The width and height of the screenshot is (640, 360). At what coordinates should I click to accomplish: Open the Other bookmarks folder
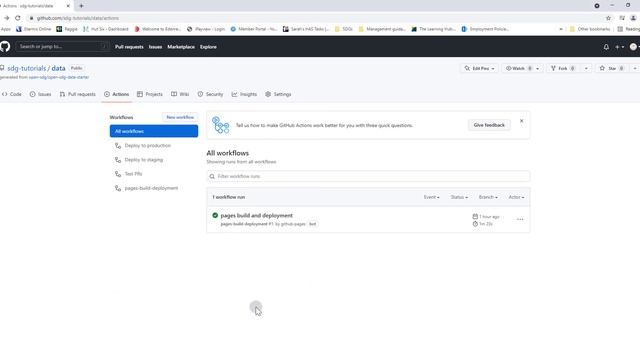(590, 29)
